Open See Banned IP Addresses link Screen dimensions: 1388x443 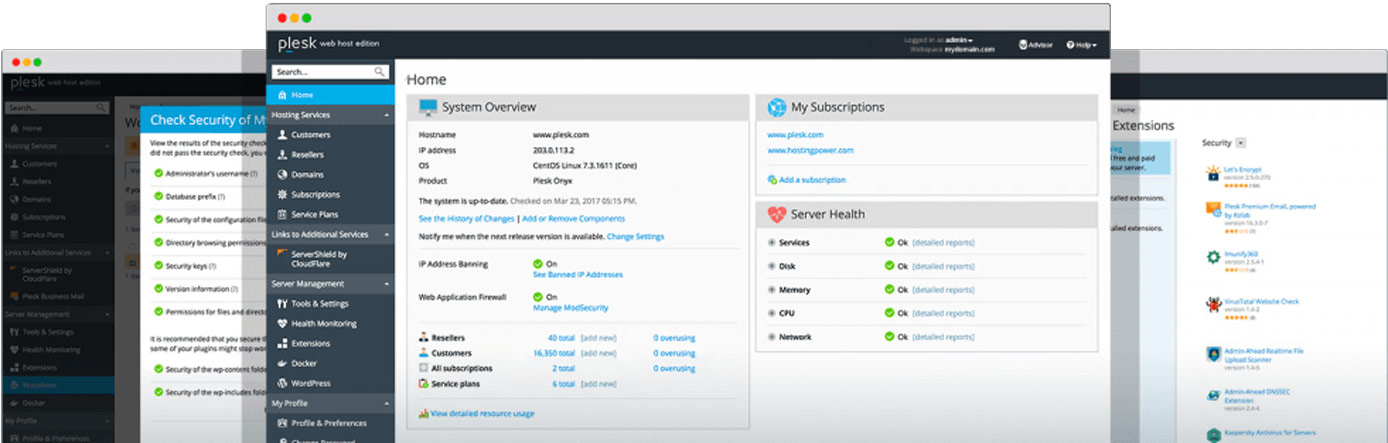pyautogui.click(x=577, y=275)
